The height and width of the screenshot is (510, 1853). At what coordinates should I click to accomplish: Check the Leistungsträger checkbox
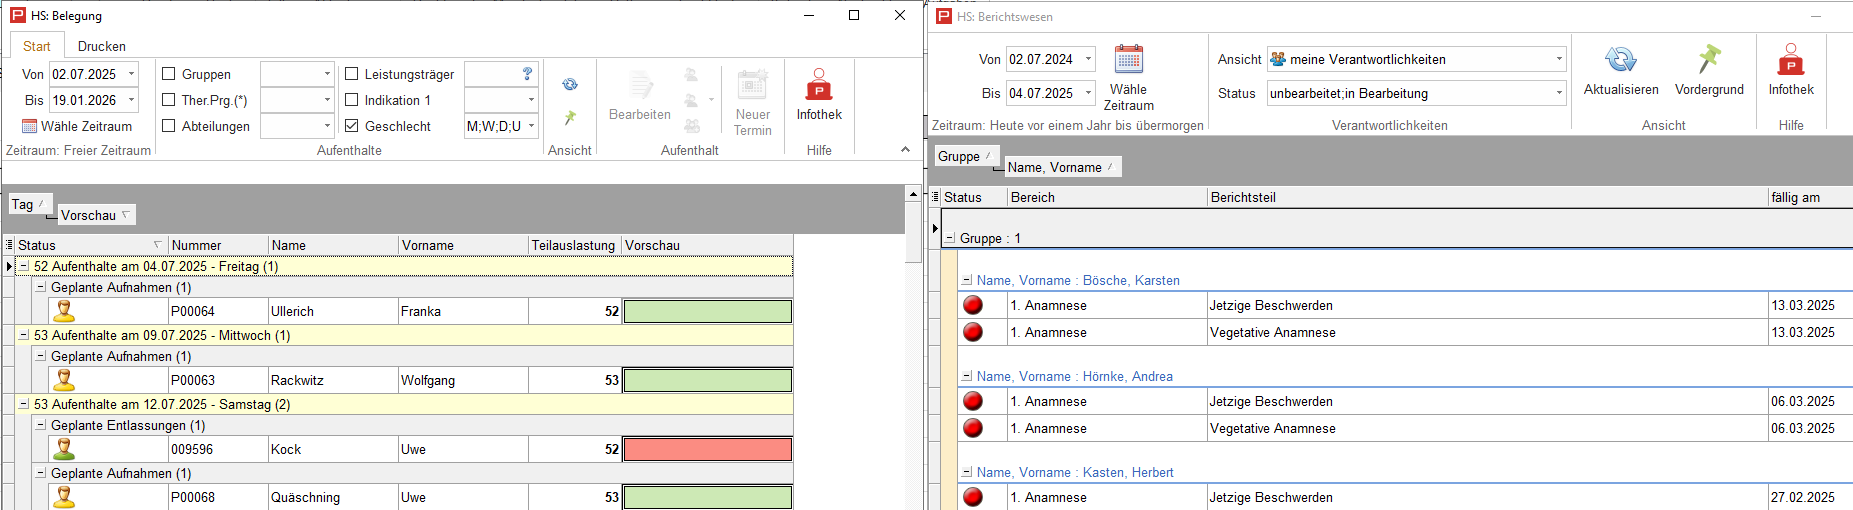(352, 74)
